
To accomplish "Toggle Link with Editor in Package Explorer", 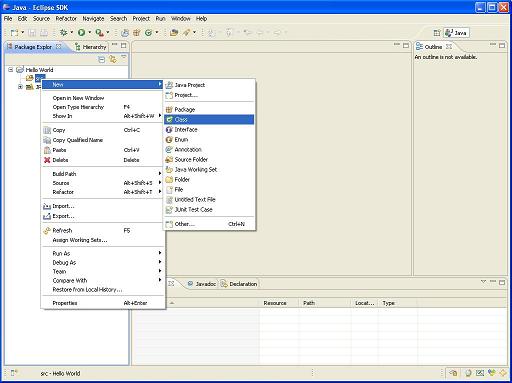I will (x=113, y=60).
